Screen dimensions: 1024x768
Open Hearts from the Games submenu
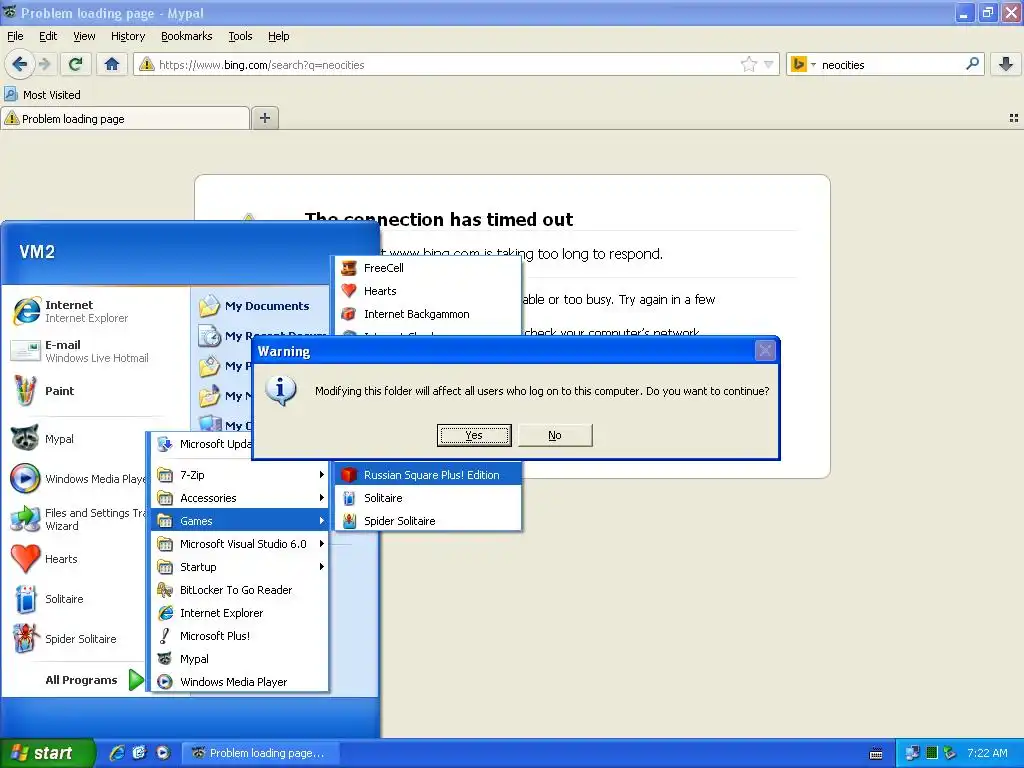(x=428, y=291)
